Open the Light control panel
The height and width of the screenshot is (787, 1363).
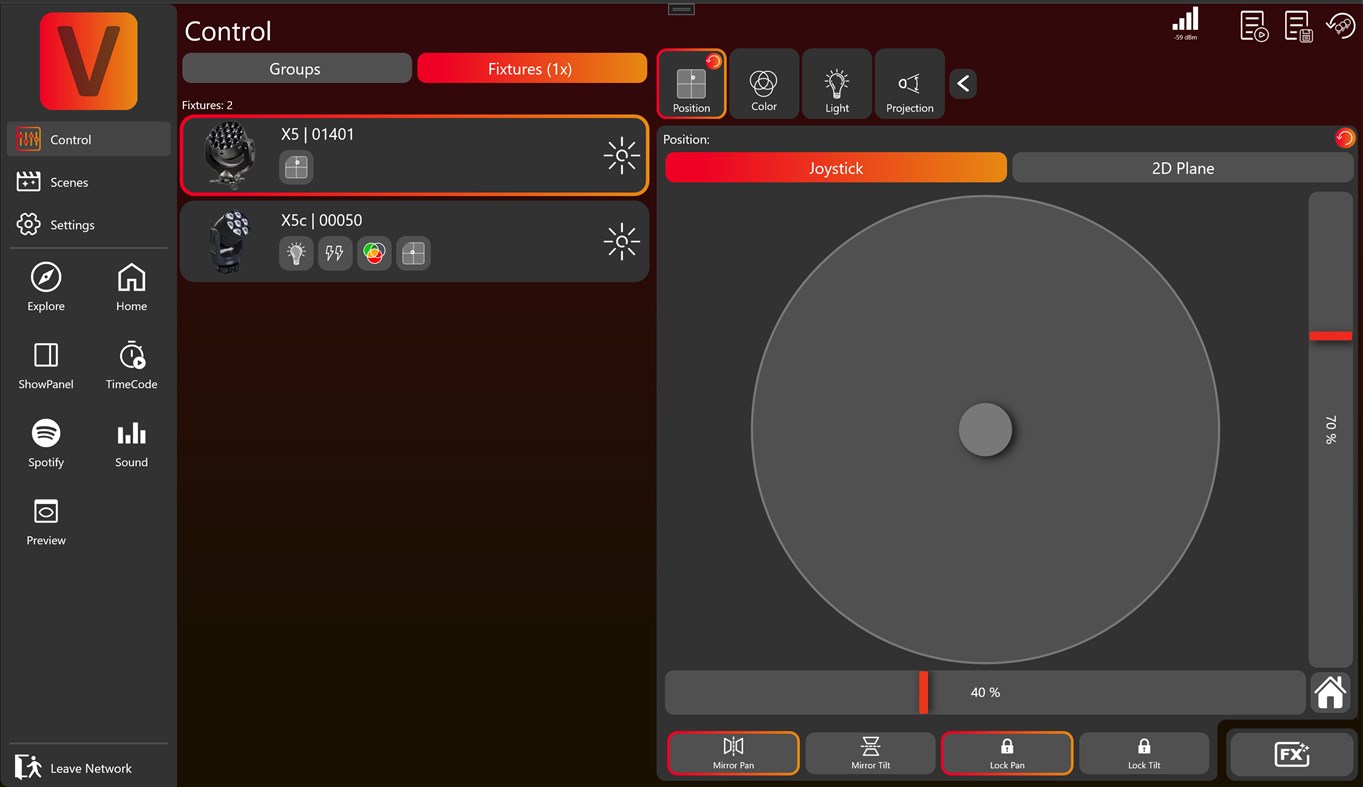(x=836, y=84)
